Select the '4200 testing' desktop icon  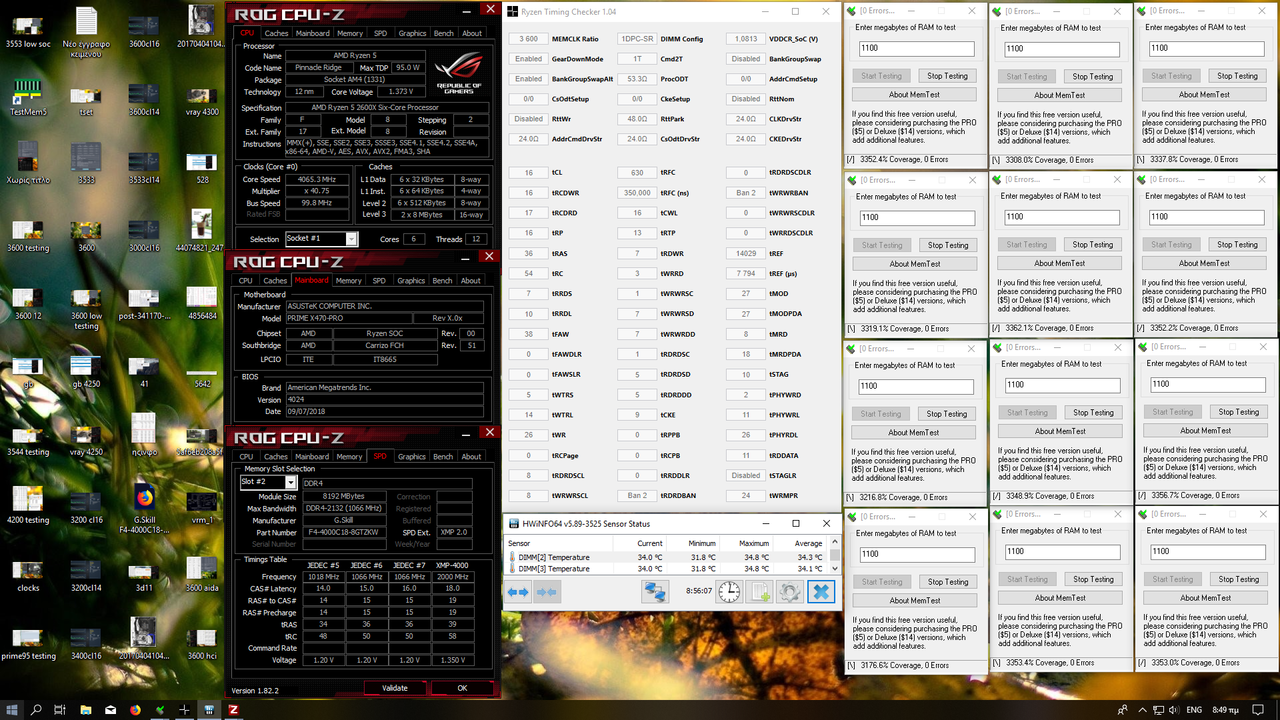tap(29, 503)
